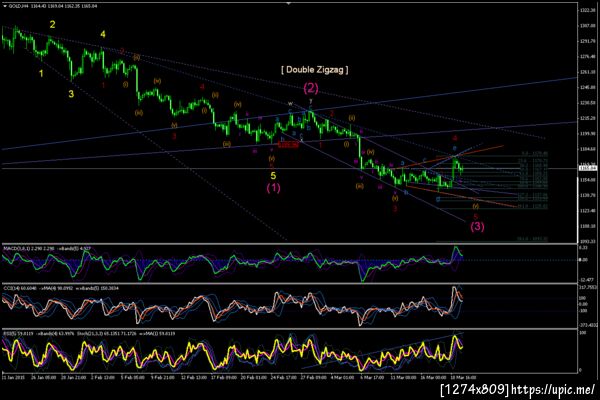Select the pink (3) wave label
This screenshot has width=600, height=400.
click(x=477, y=226)
